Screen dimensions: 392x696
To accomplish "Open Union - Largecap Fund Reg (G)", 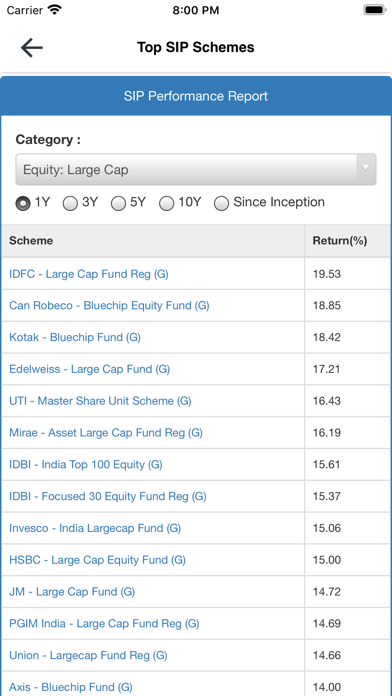I will pyautogui.click(x=88, y=655).
